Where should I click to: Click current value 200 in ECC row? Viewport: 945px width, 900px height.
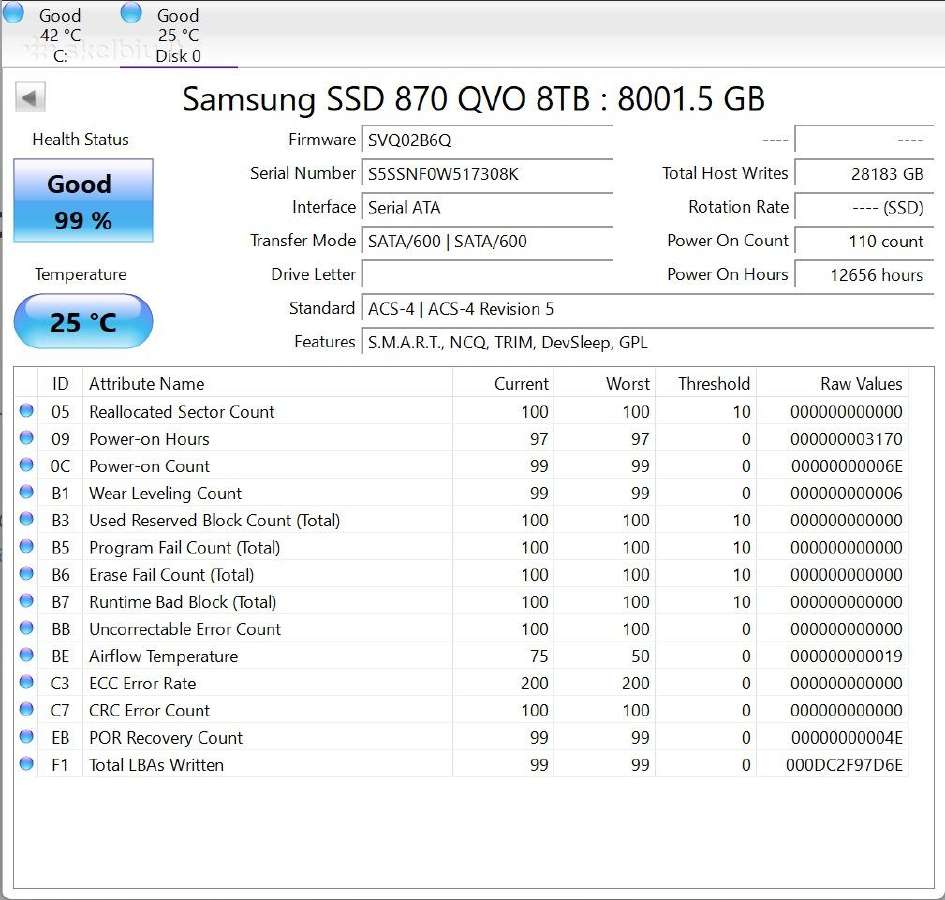(x=535, y=683)
